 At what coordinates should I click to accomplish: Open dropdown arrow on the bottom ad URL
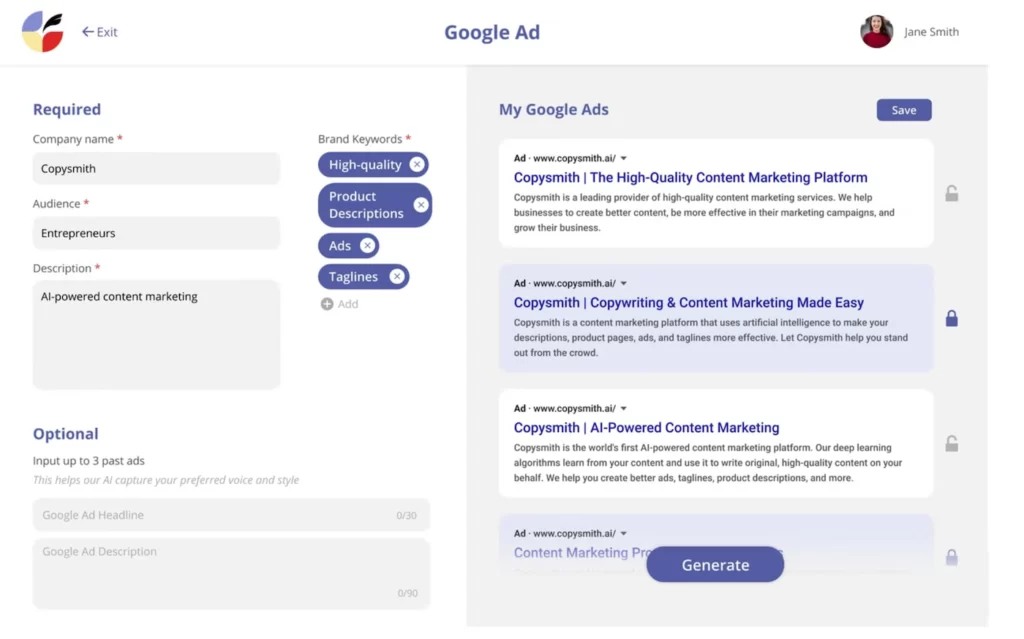(x=624, y=534)
